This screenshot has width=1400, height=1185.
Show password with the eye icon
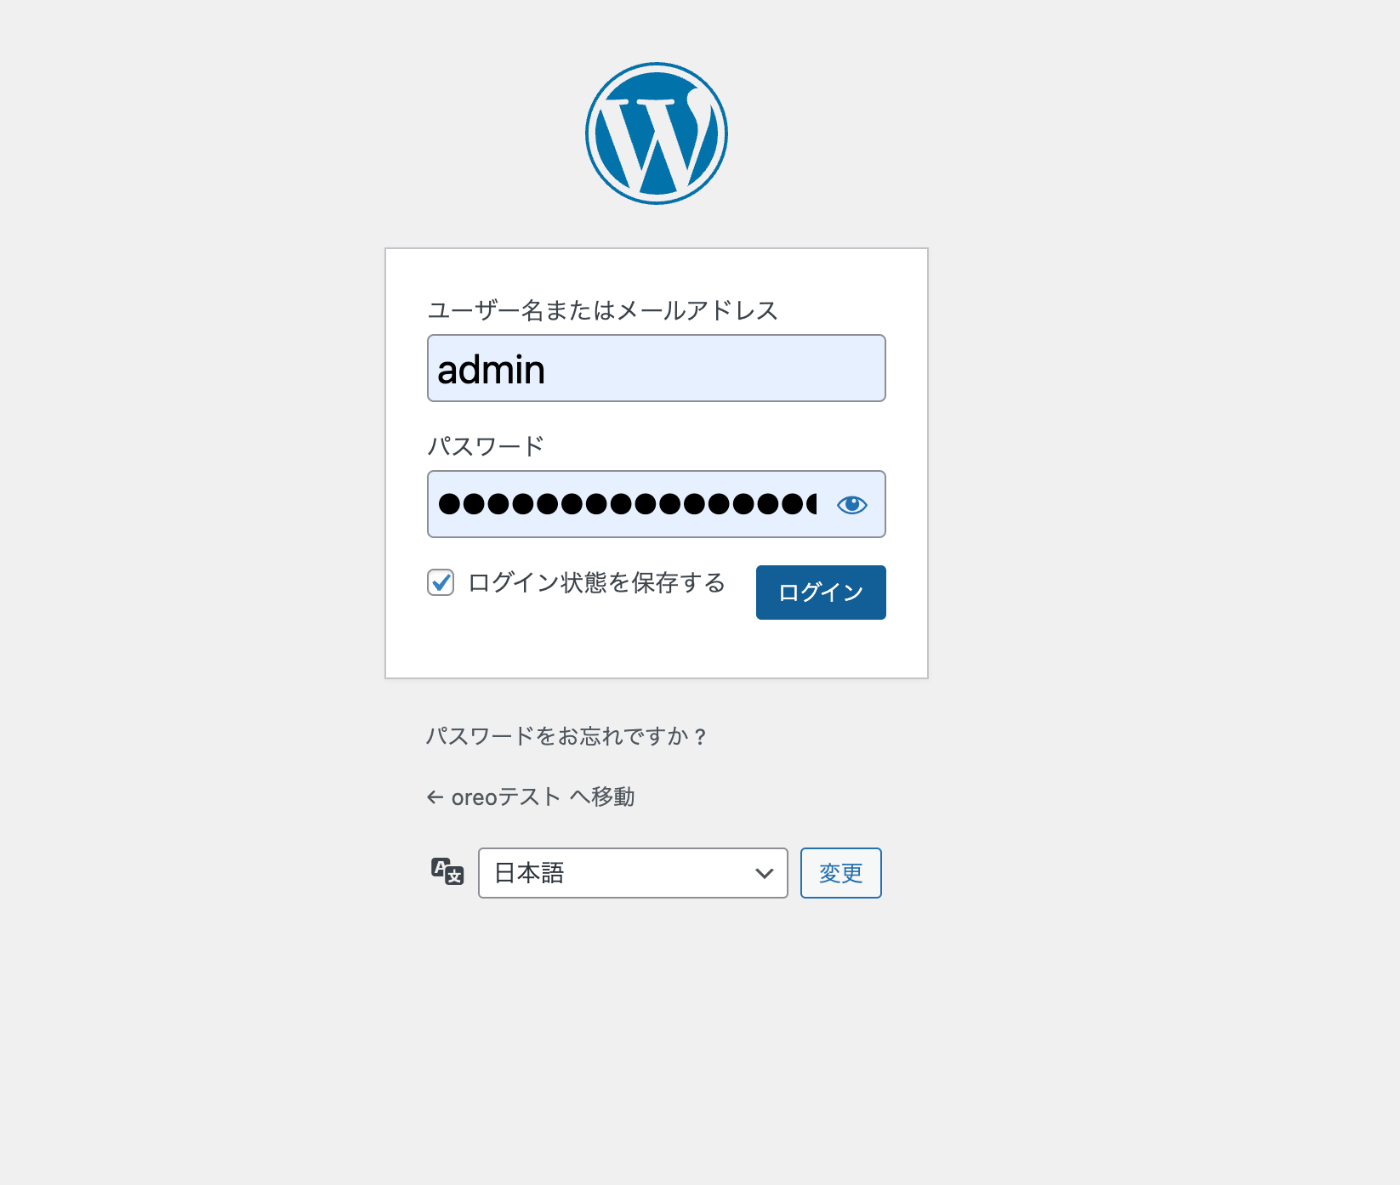click(x=852, y=505)
